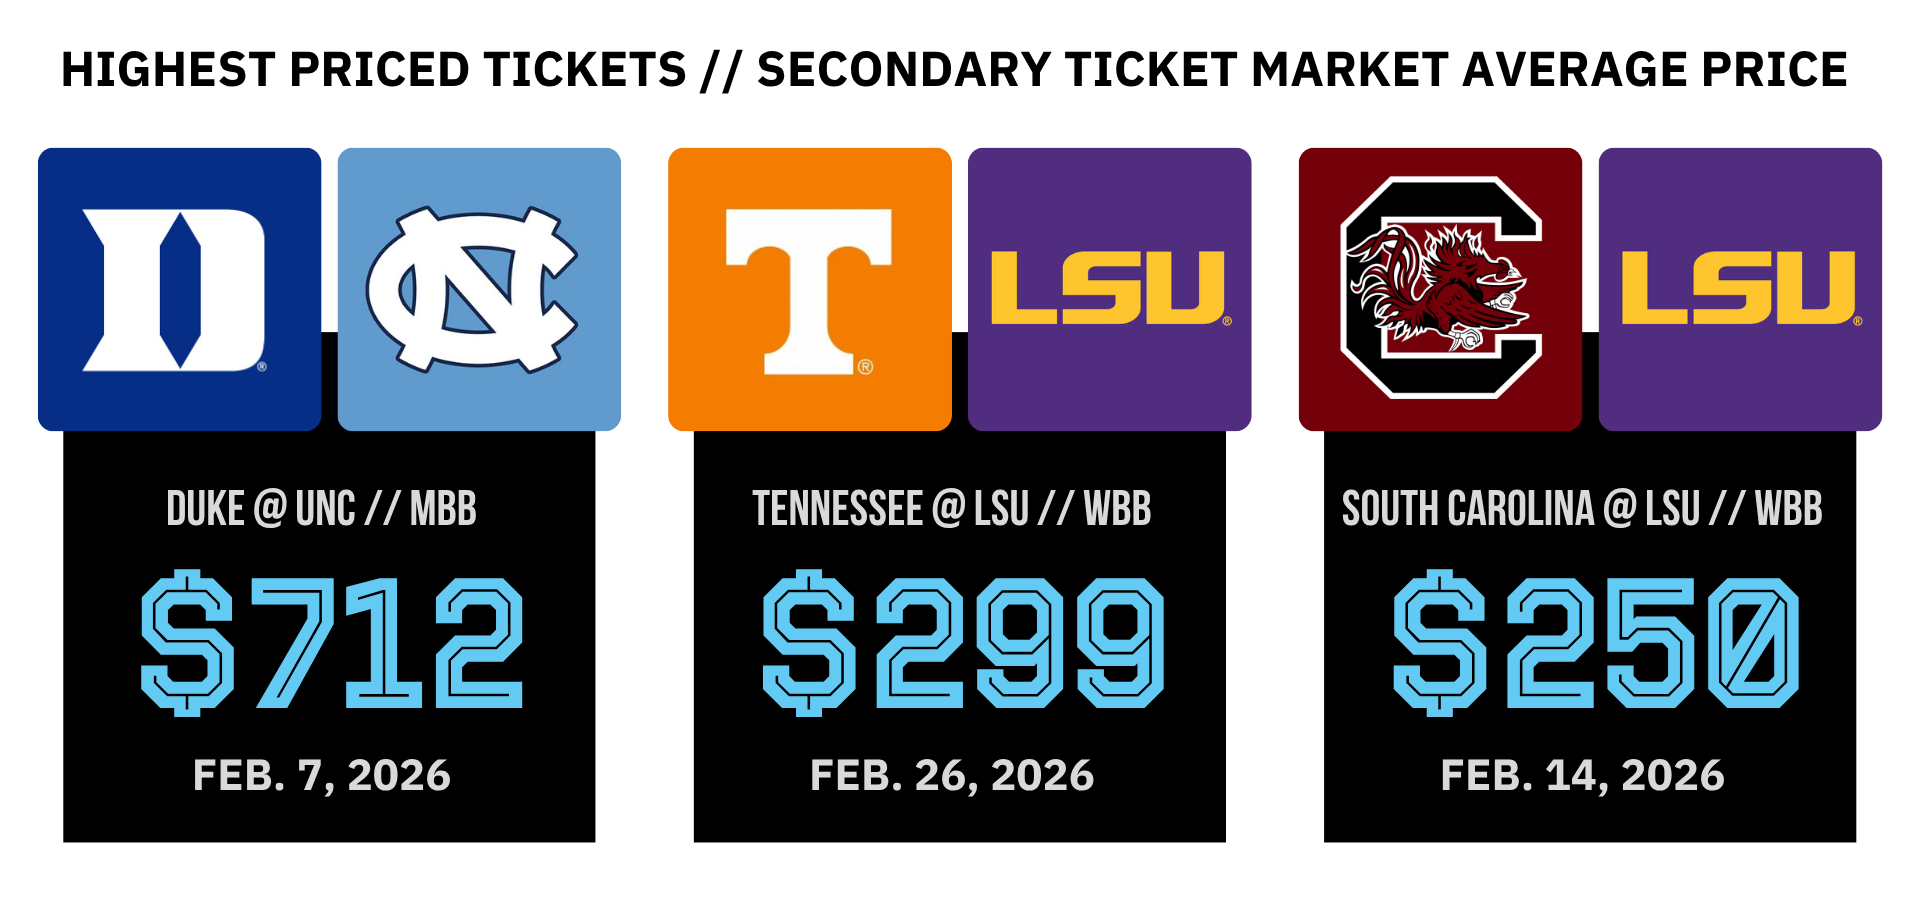Click the "TENNESSEE @ LSU // WBB" label
This screenshot has height=900, width=1920.
(x=951, y=509)
